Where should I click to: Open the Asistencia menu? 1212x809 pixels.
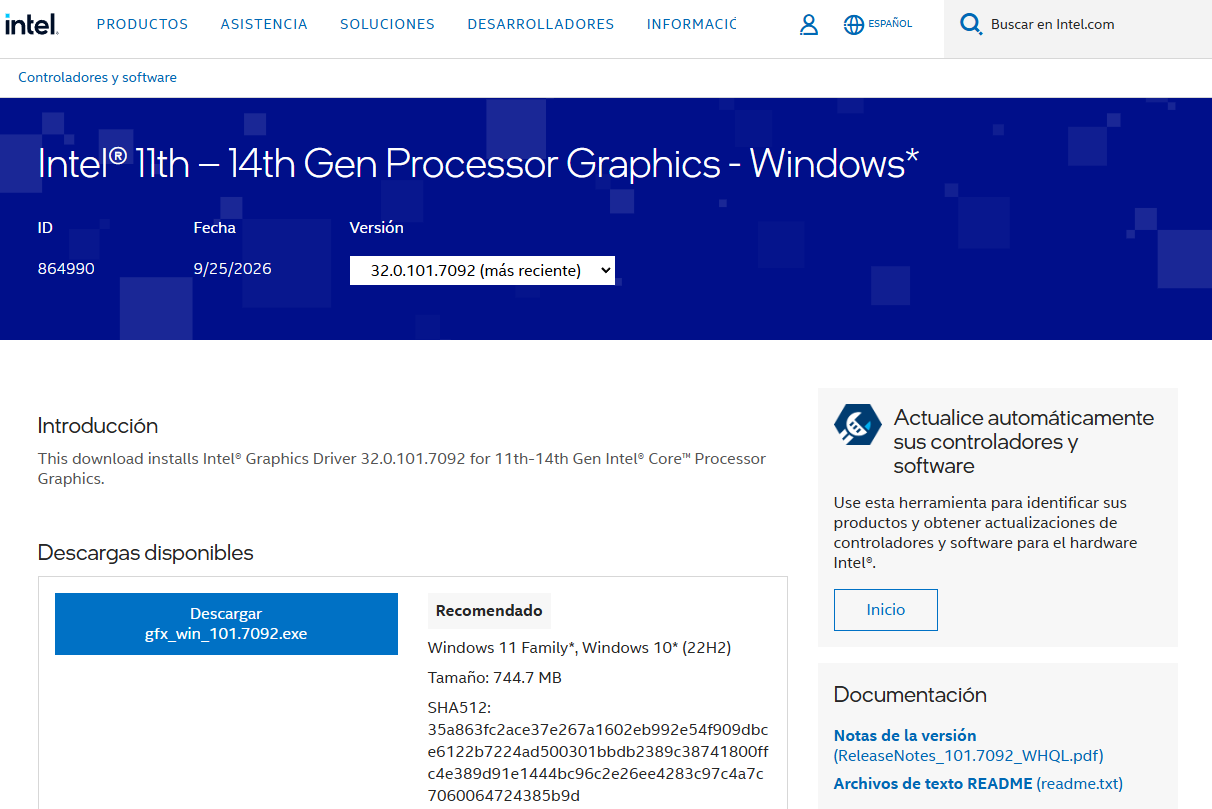coord(264,24)
